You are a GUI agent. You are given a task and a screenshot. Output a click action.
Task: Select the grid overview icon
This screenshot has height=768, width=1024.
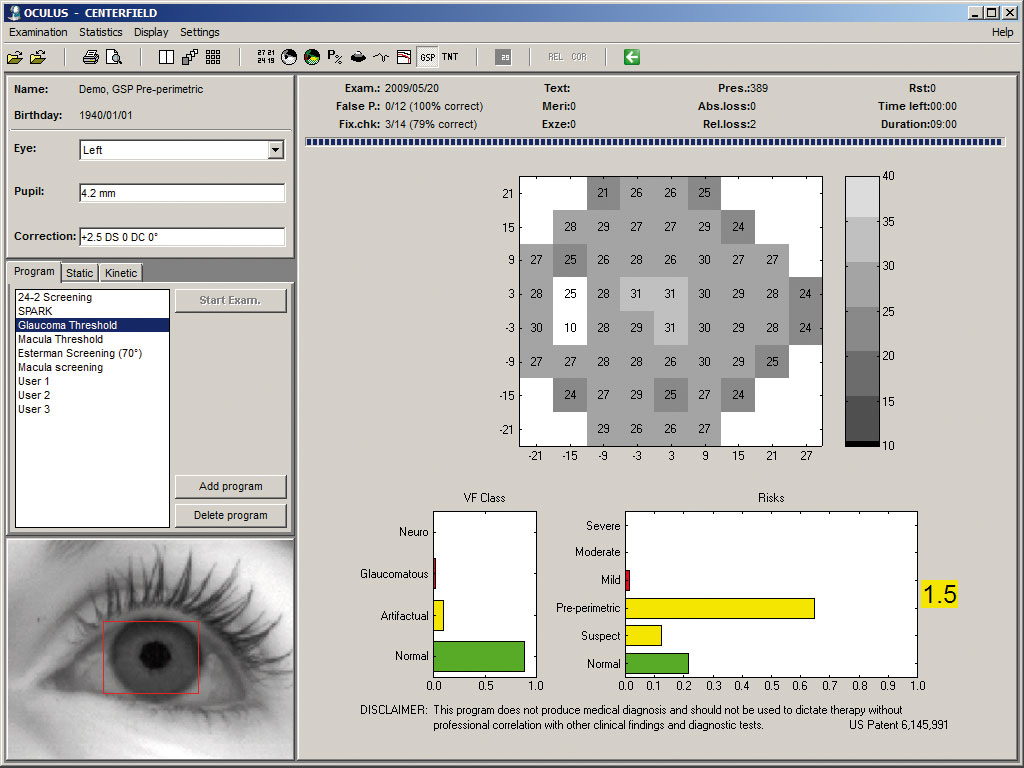tap(213, 57)
